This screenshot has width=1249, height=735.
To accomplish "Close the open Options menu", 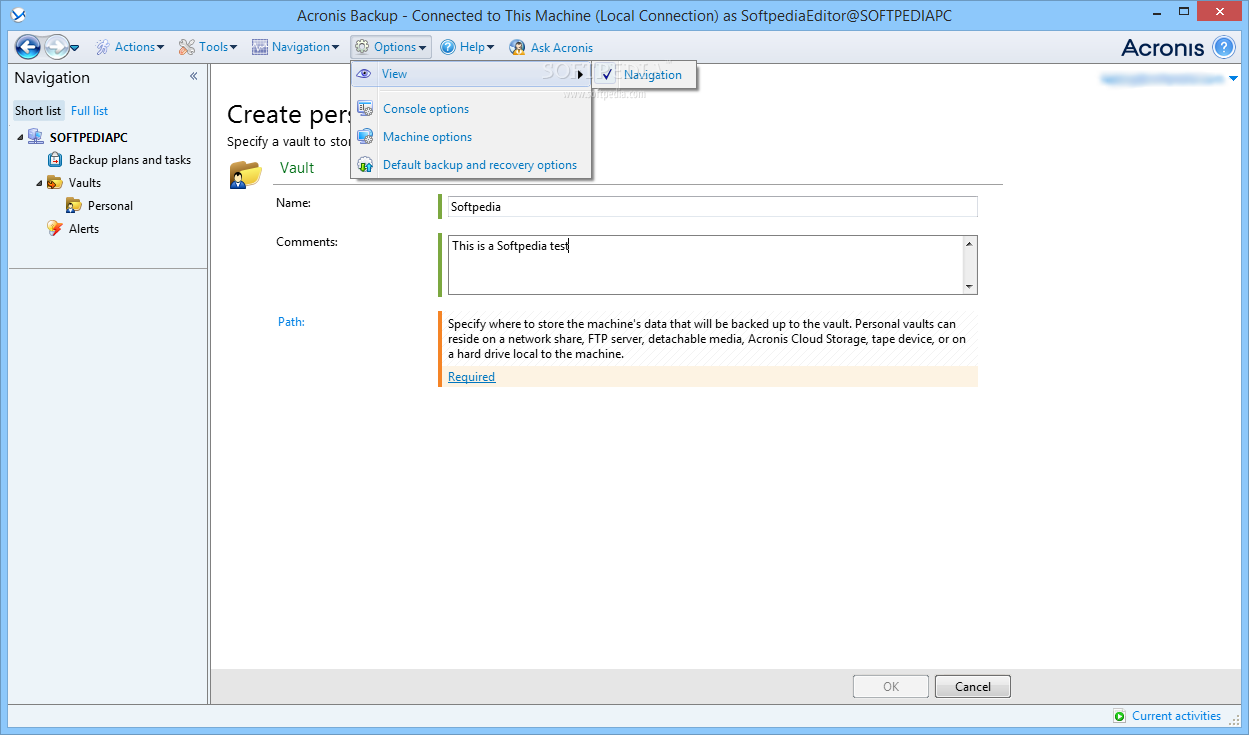I will pos(391,47).
